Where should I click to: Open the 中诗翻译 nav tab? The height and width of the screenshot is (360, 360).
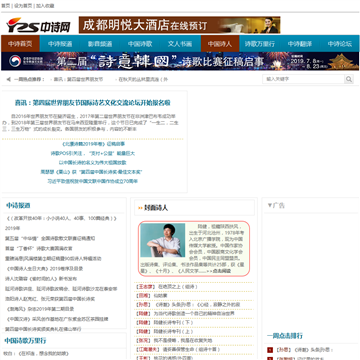point(300,44)
